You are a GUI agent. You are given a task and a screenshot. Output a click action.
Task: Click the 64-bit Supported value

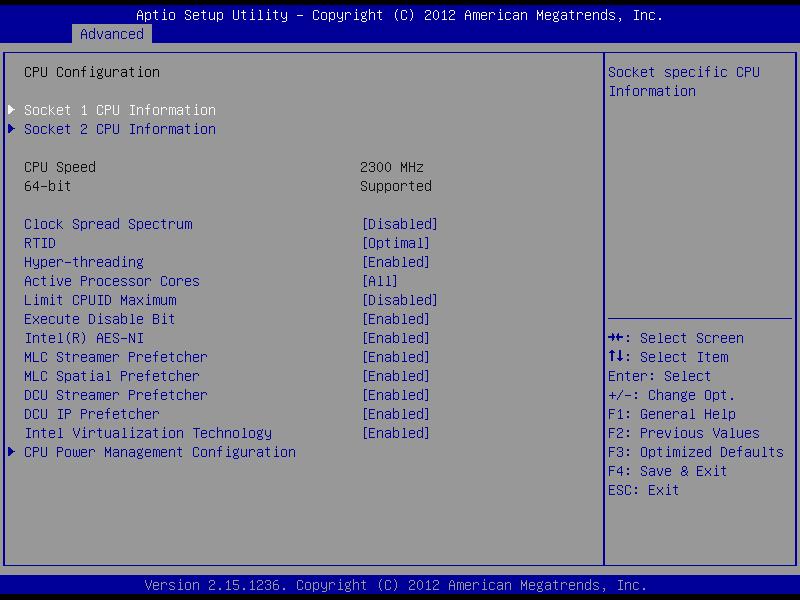[x=396, y=186]
